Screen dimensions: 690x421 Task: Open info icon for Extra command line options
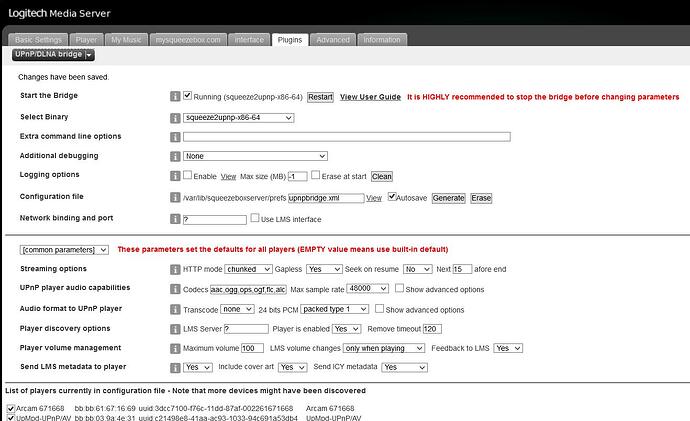(175, 137)
